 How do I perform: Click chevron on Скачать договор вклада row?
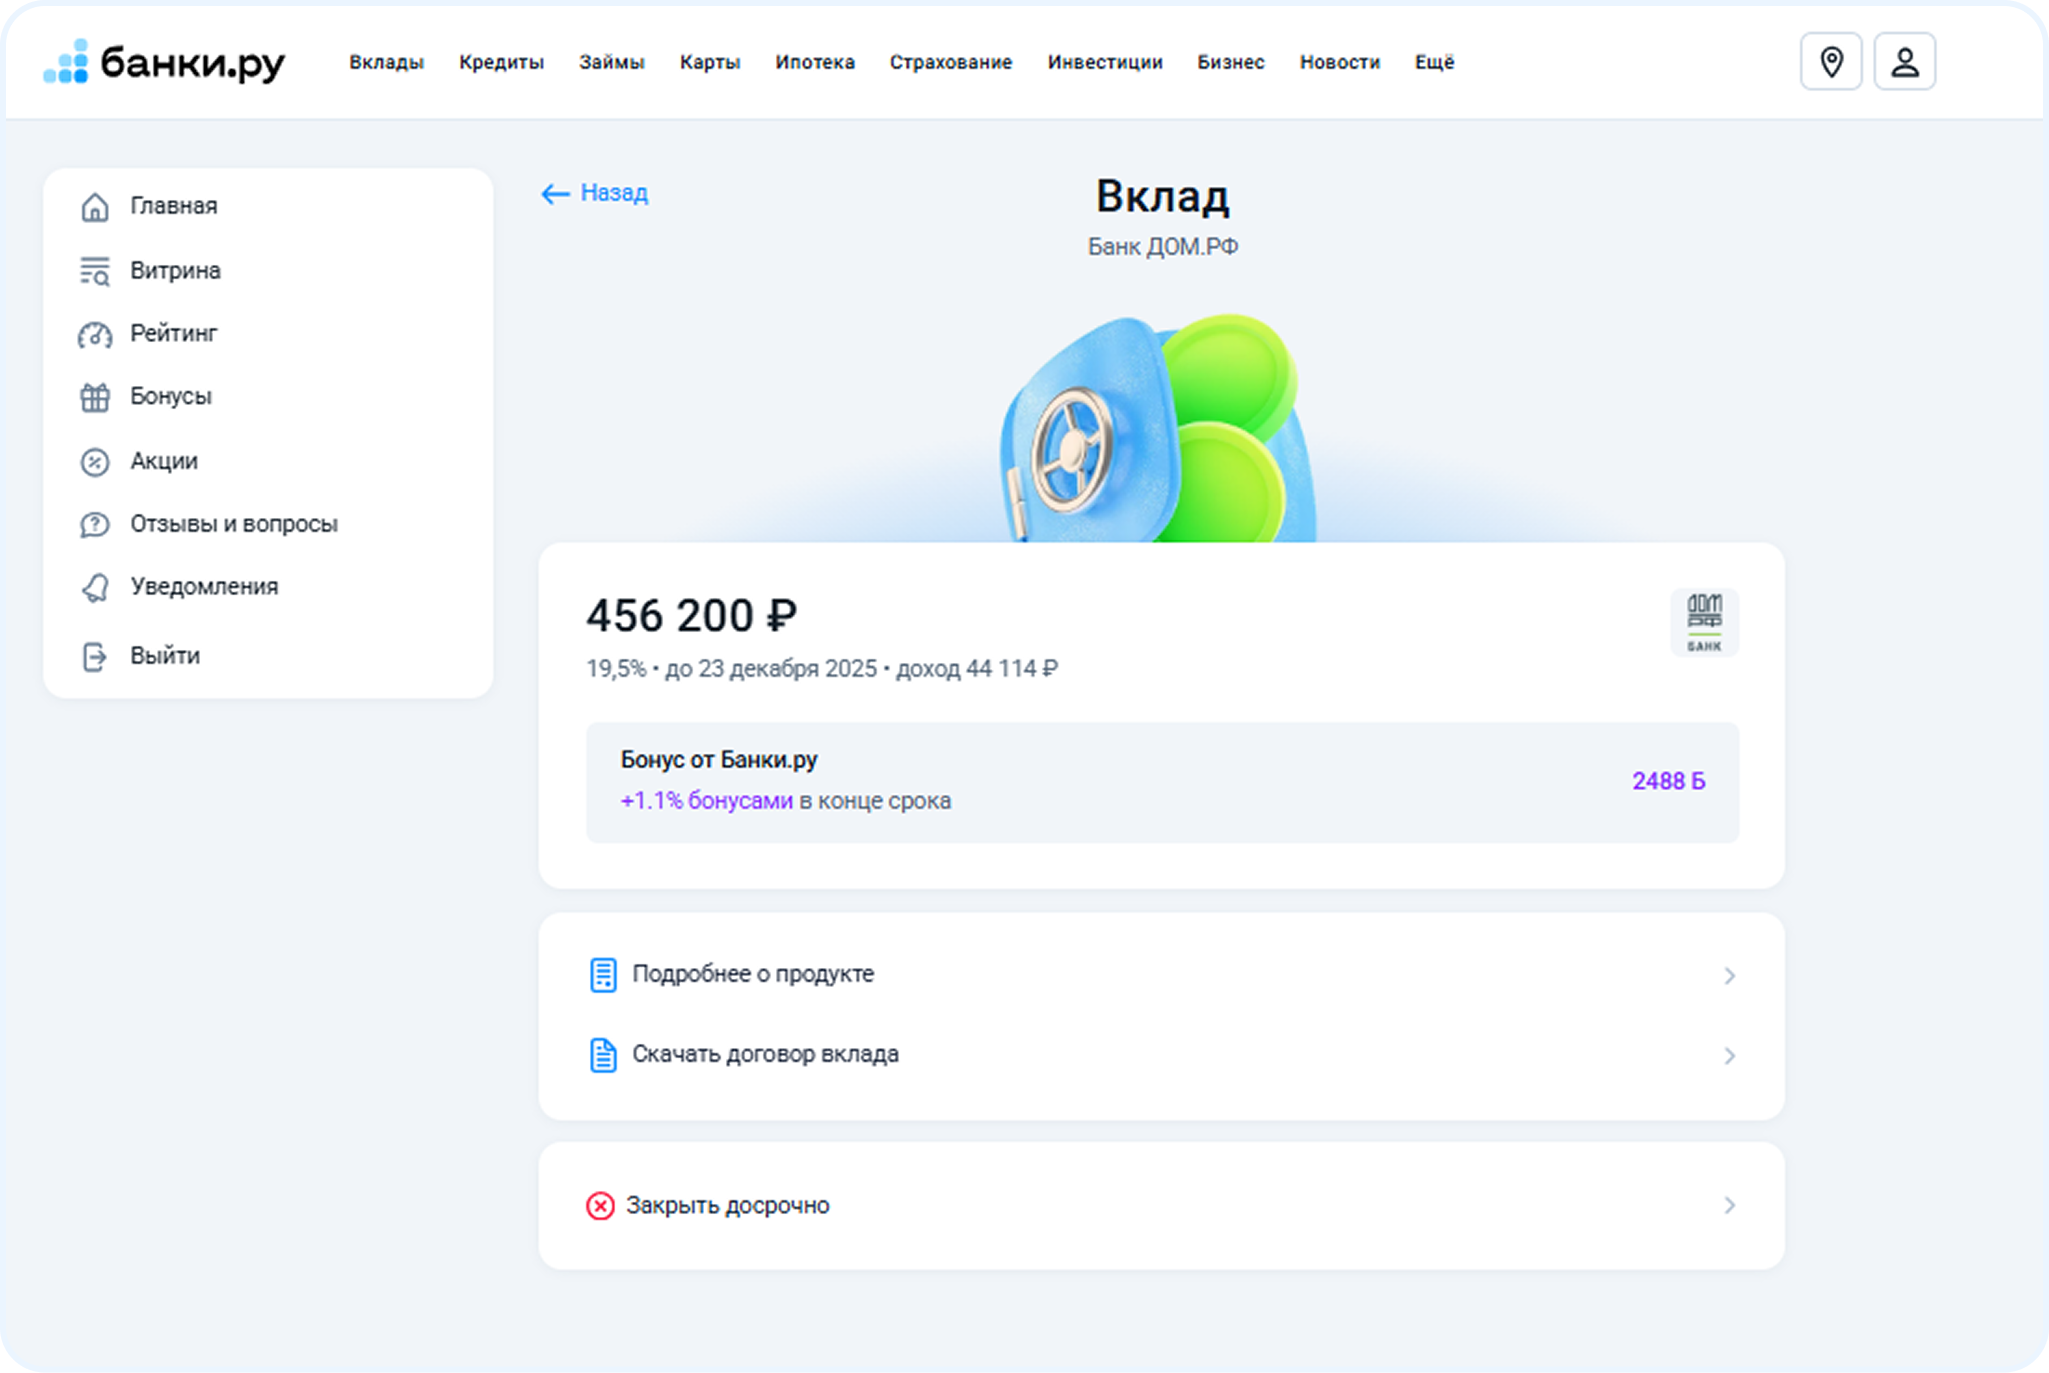click(x=1729, y=1056)
